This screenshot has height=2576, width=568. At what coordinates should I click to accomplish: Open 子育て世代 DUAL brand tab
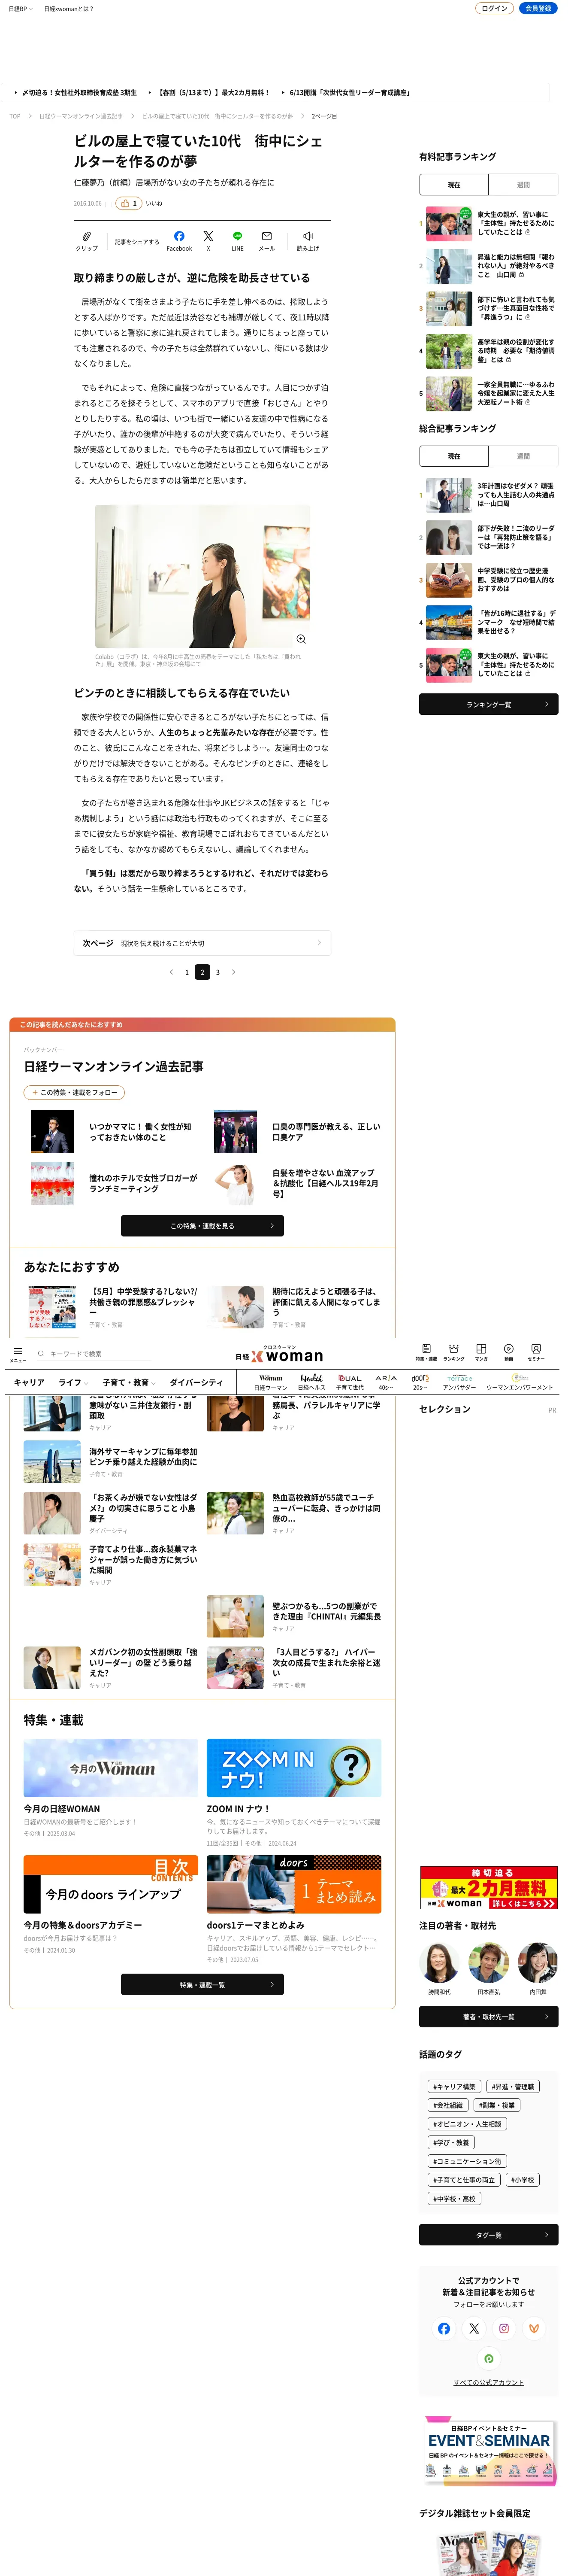(x=350, y=1382)
